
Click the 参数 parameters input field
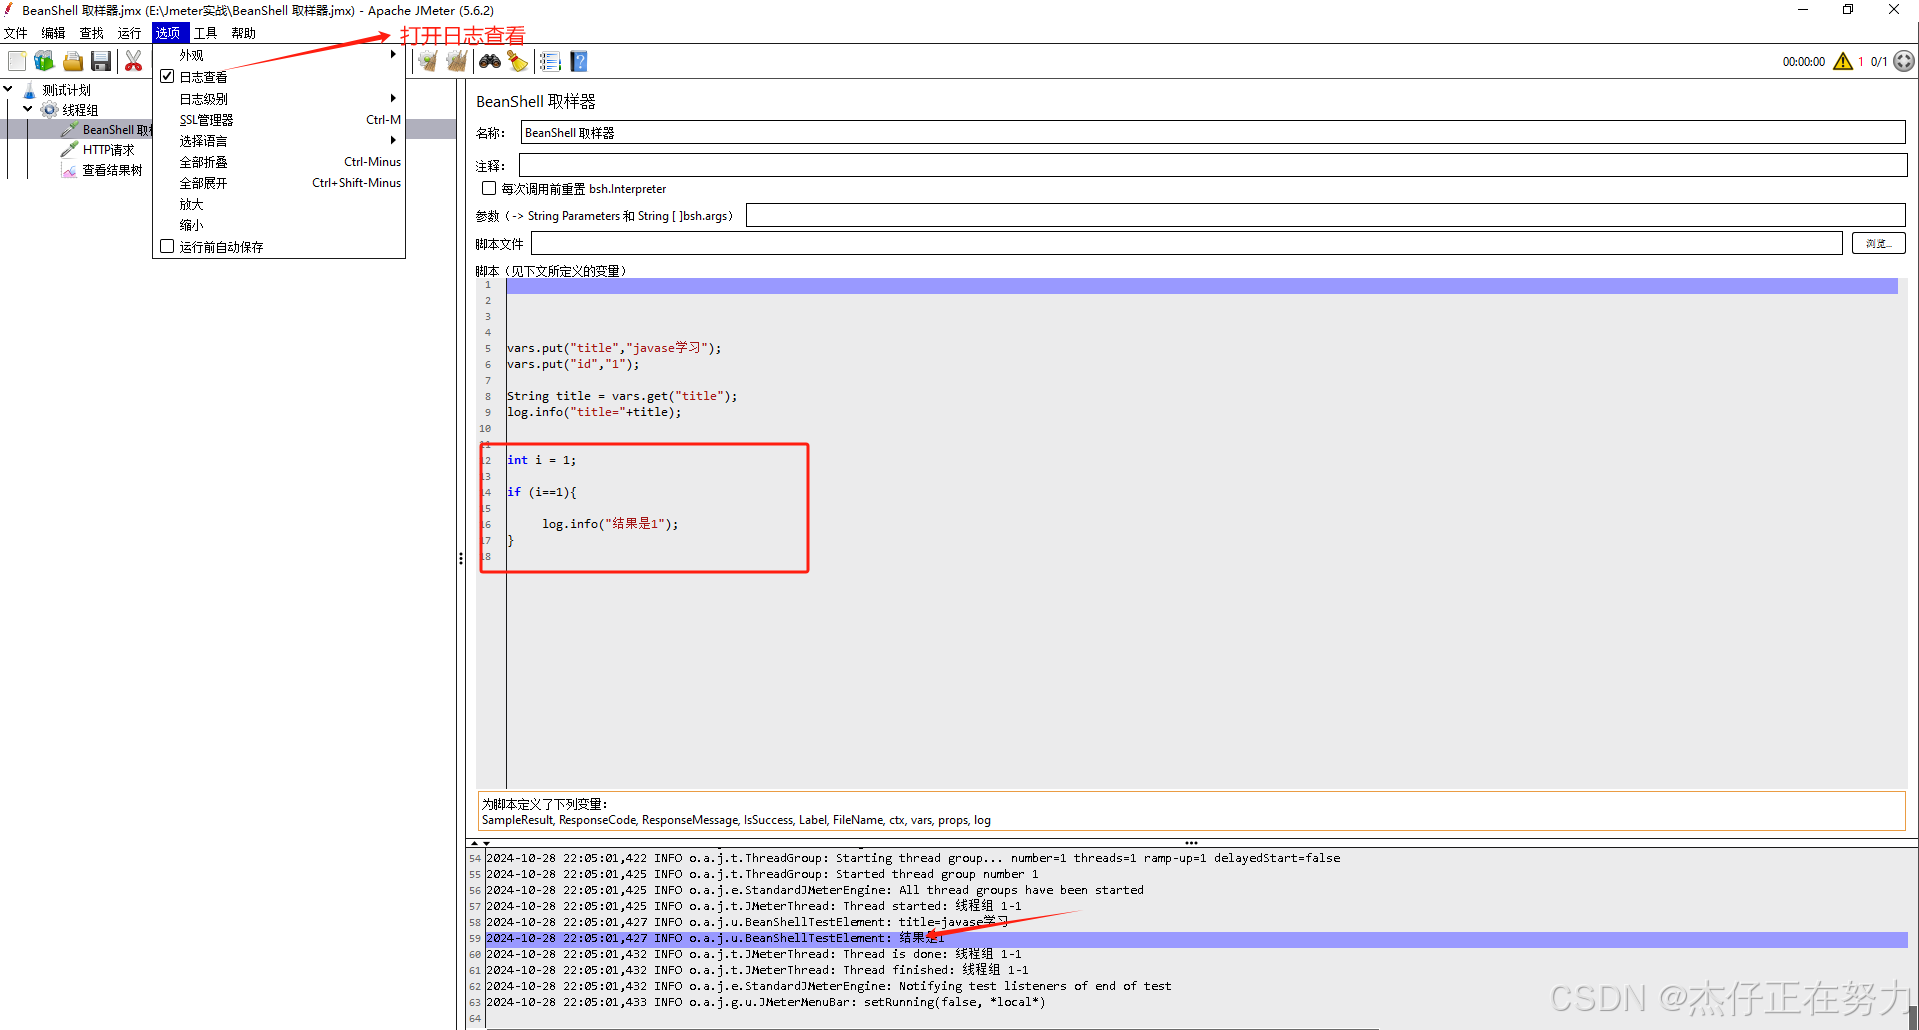(1325, 215)
